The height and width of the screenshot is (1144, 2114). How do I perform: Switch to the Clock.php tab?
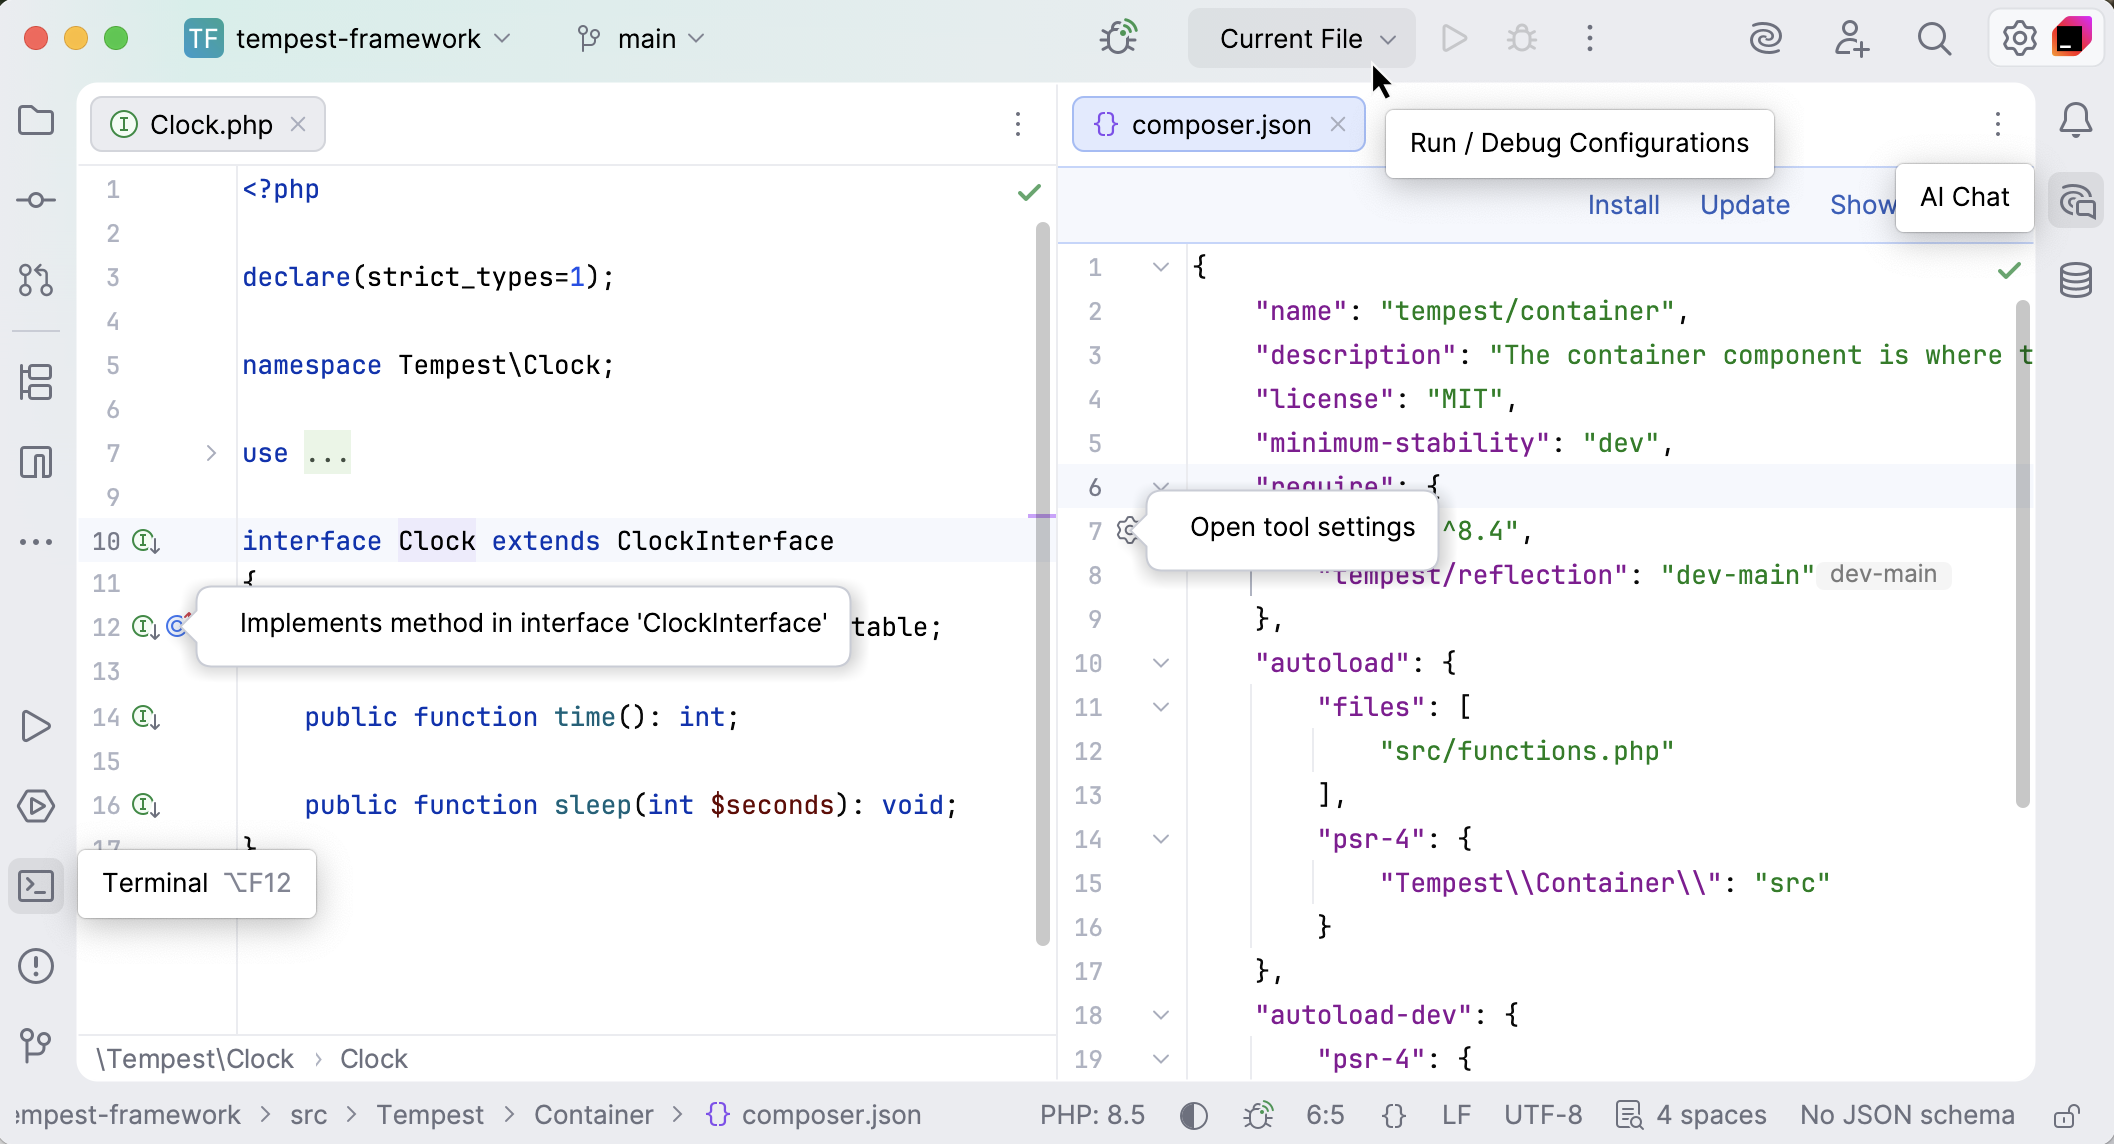point(210,124)
